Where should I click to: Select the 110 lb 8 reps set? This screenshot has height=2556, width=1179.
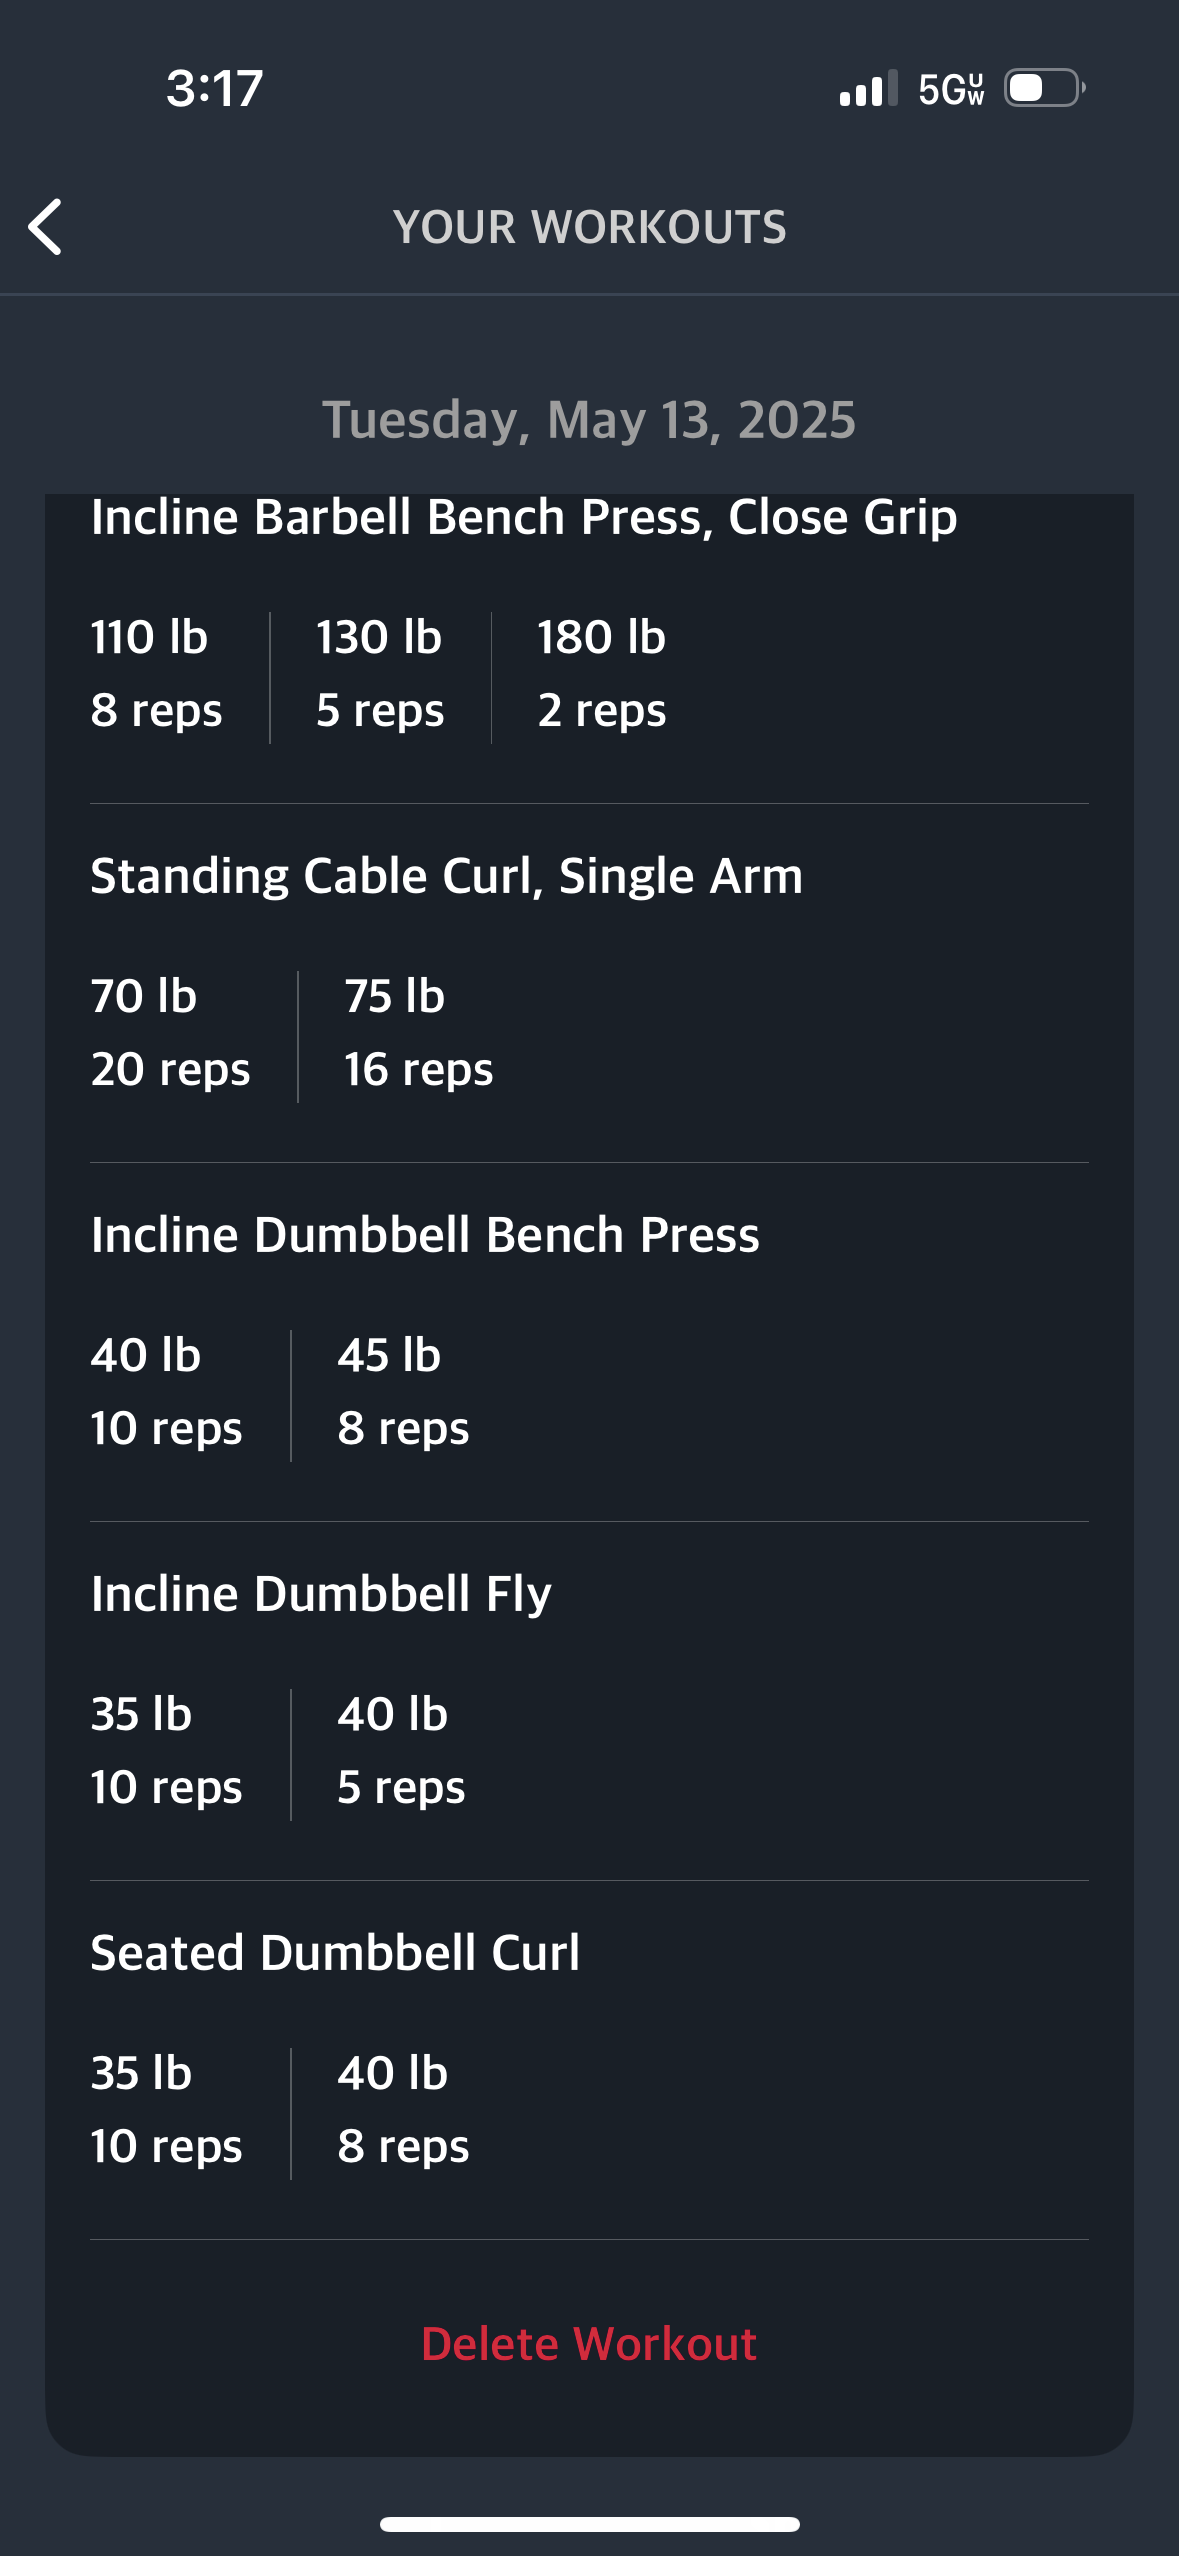pyautogui.click(x=156, y=674)
